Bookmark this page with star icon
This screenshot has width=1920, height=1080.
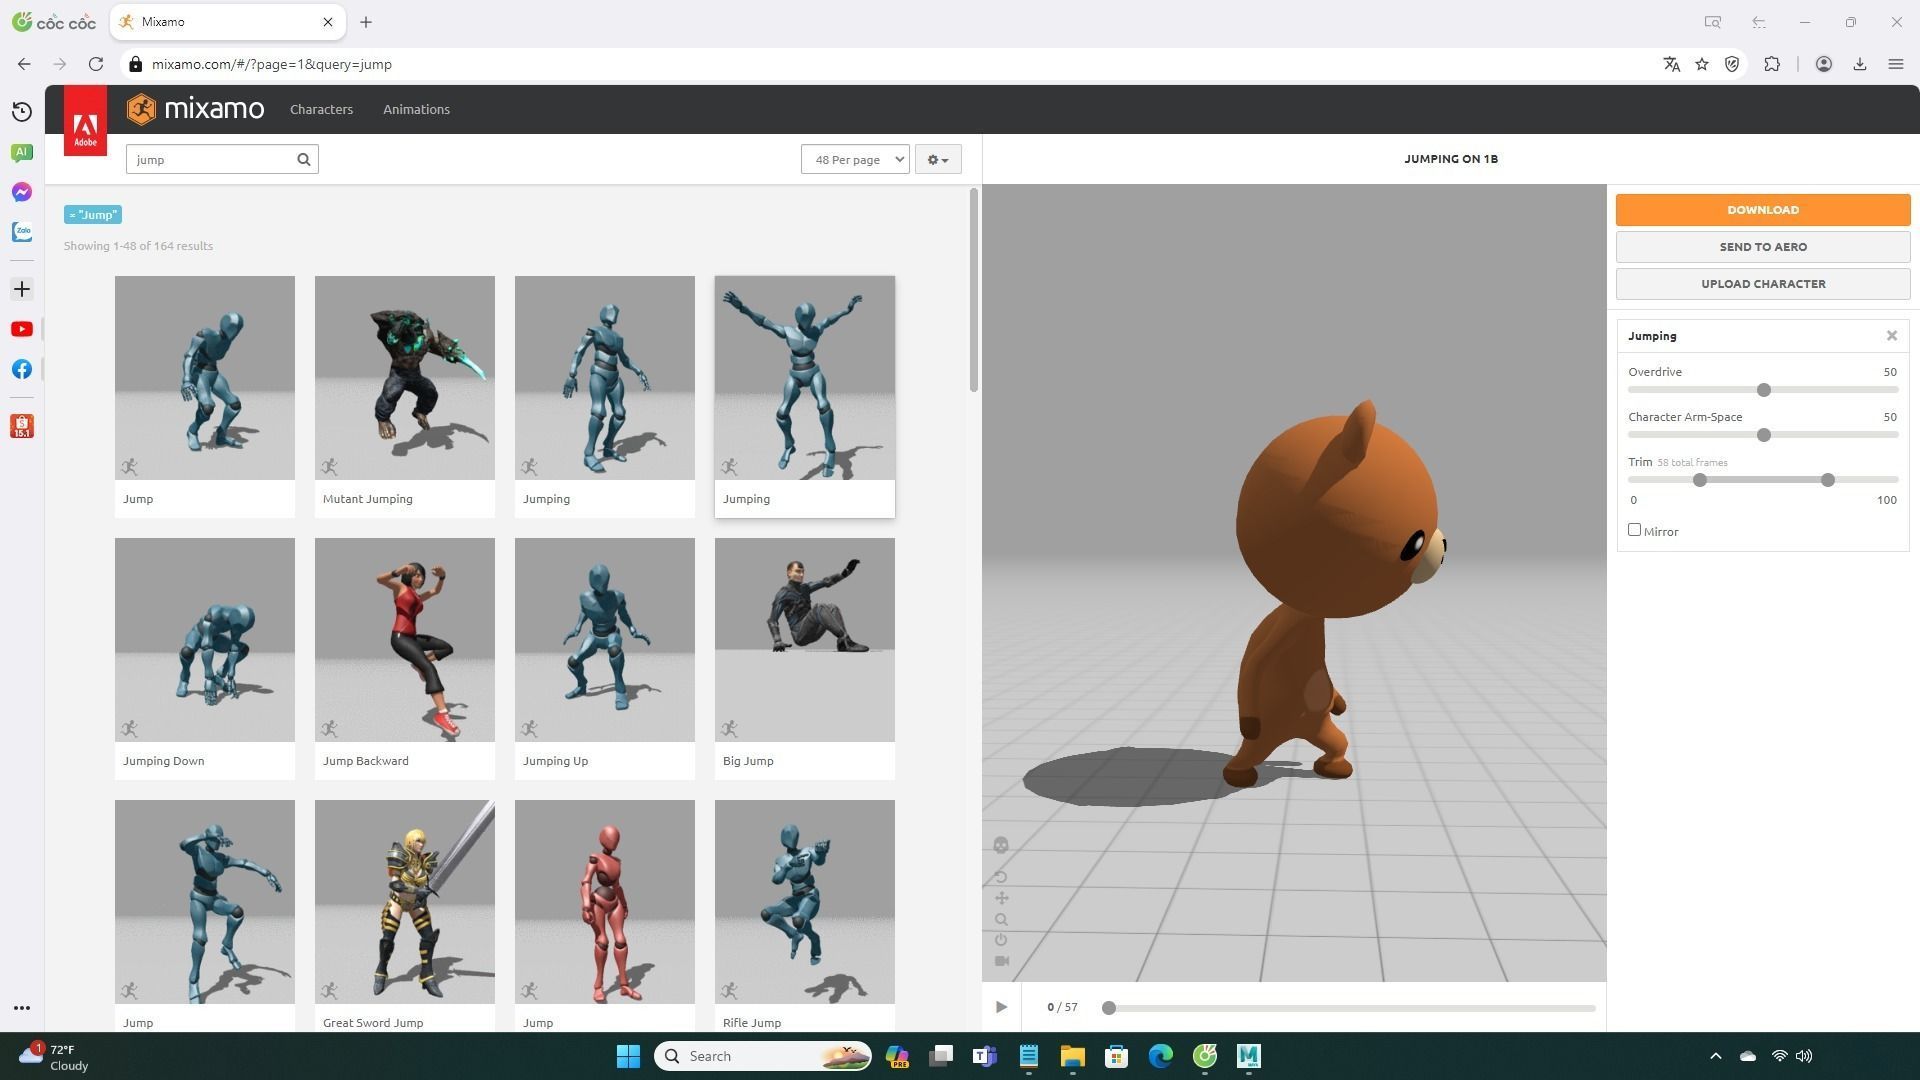pyautogui.click(x=1702, y=64)
